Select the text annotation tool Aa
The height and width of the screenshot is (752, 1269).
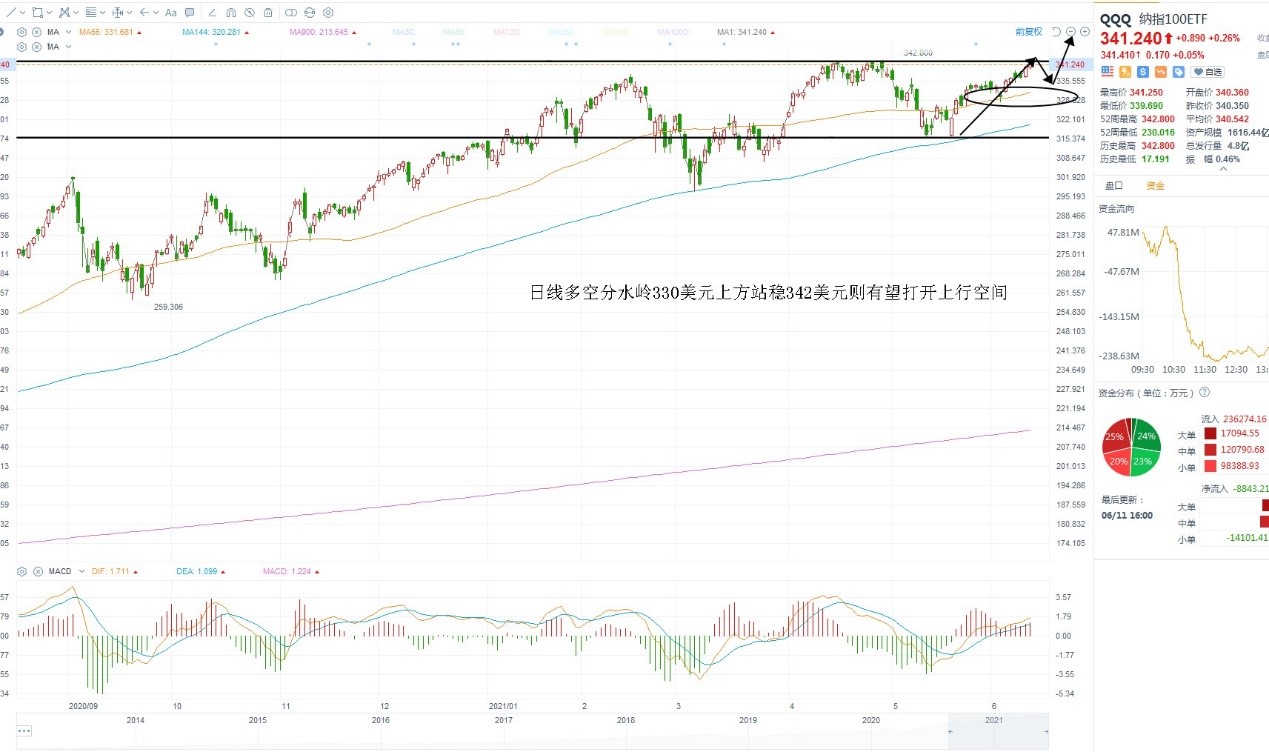[171, 13]
